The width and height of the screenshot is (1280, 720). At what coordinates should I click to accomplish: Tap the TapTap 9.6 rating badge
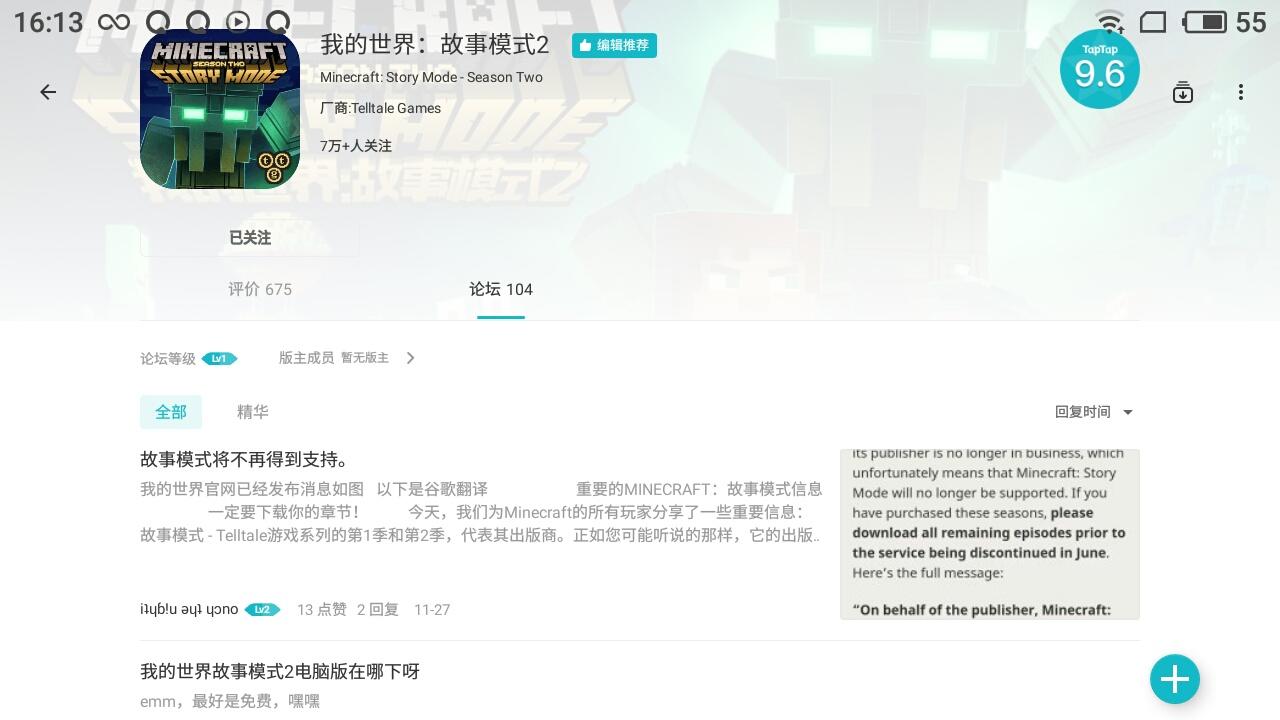[1099, 69]
